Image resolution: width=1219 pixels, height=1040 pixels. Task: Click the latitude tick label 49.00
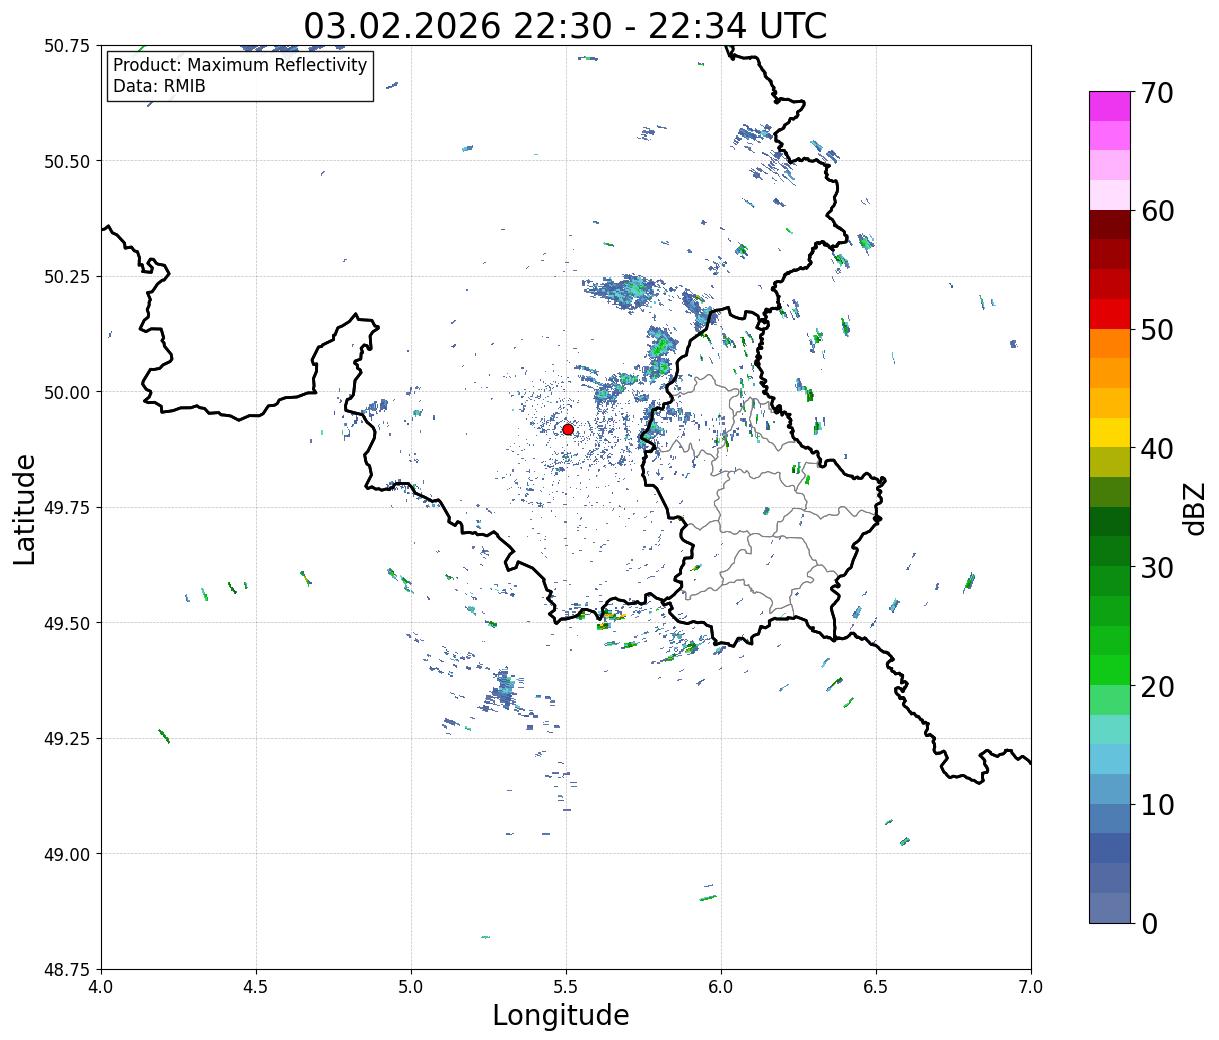(x=67, y=854)
